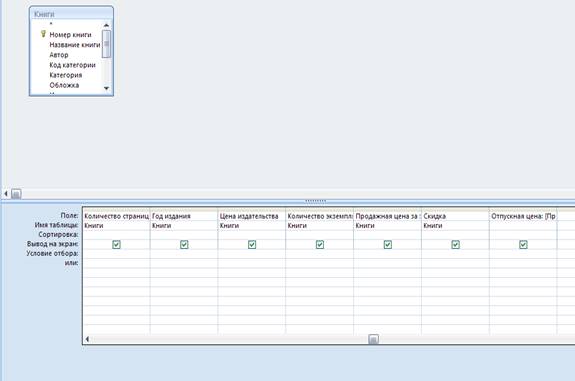Click the Имя таблицы row label
The image size is (575, 381).
[56, 225]
